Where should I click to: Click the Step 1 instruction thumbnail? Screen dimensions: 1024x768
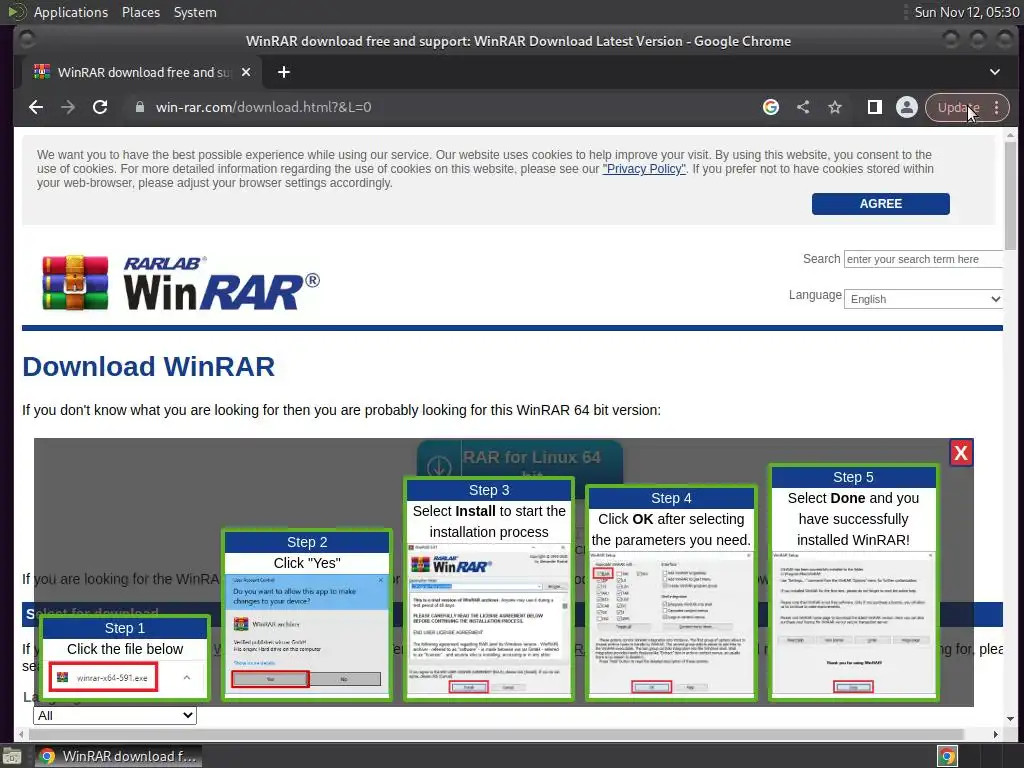tap(125, 658)
